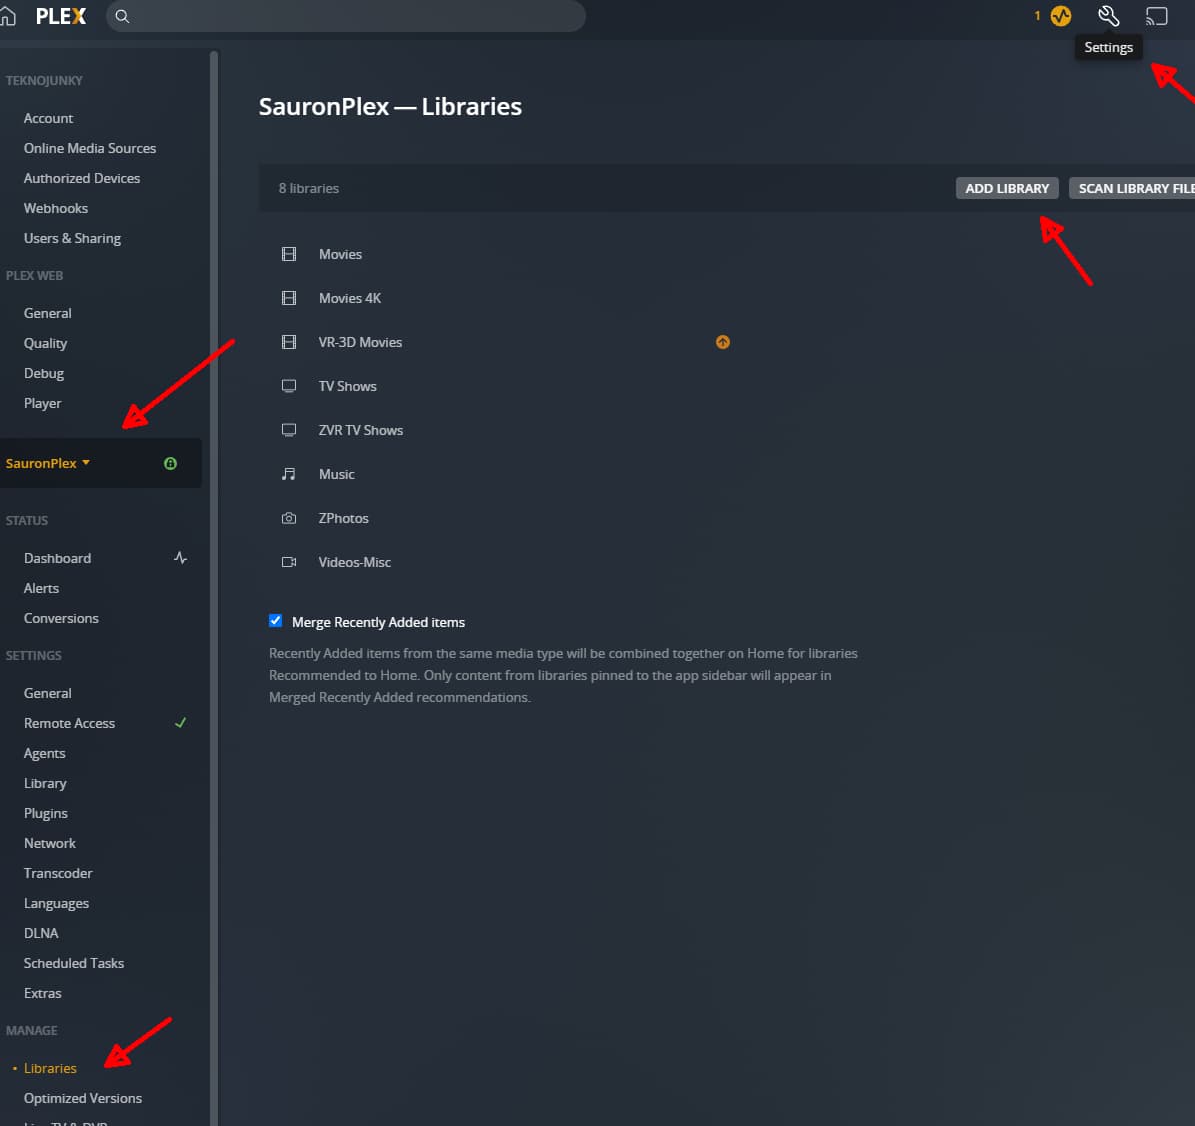Click the PLEX logo
The height and width of the screenshot is (1126, 1195).
click(x=61, y=16)
